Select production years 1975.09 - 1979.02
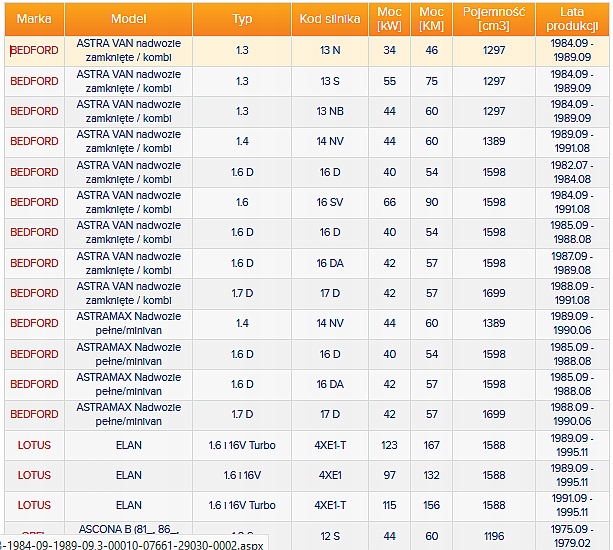 click(x=572, y=536)
